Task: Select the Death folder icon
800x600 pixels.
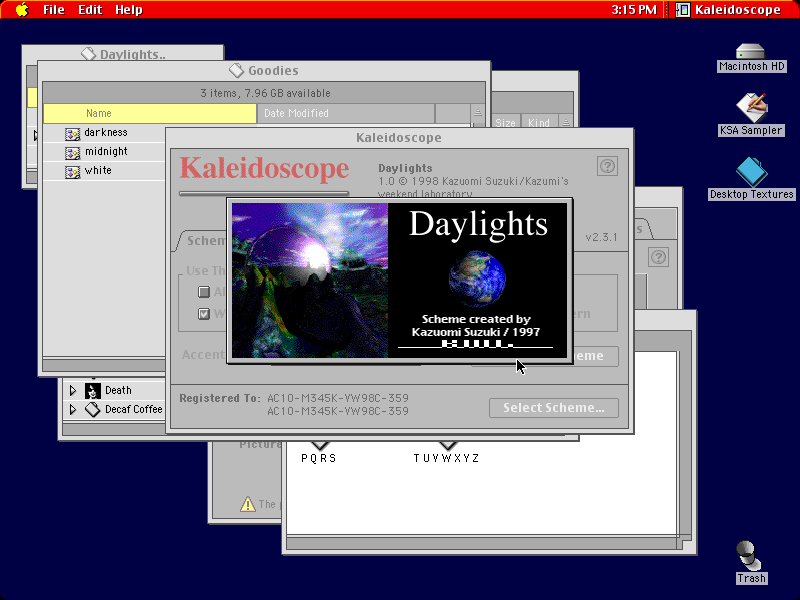Action: point(92,391)
